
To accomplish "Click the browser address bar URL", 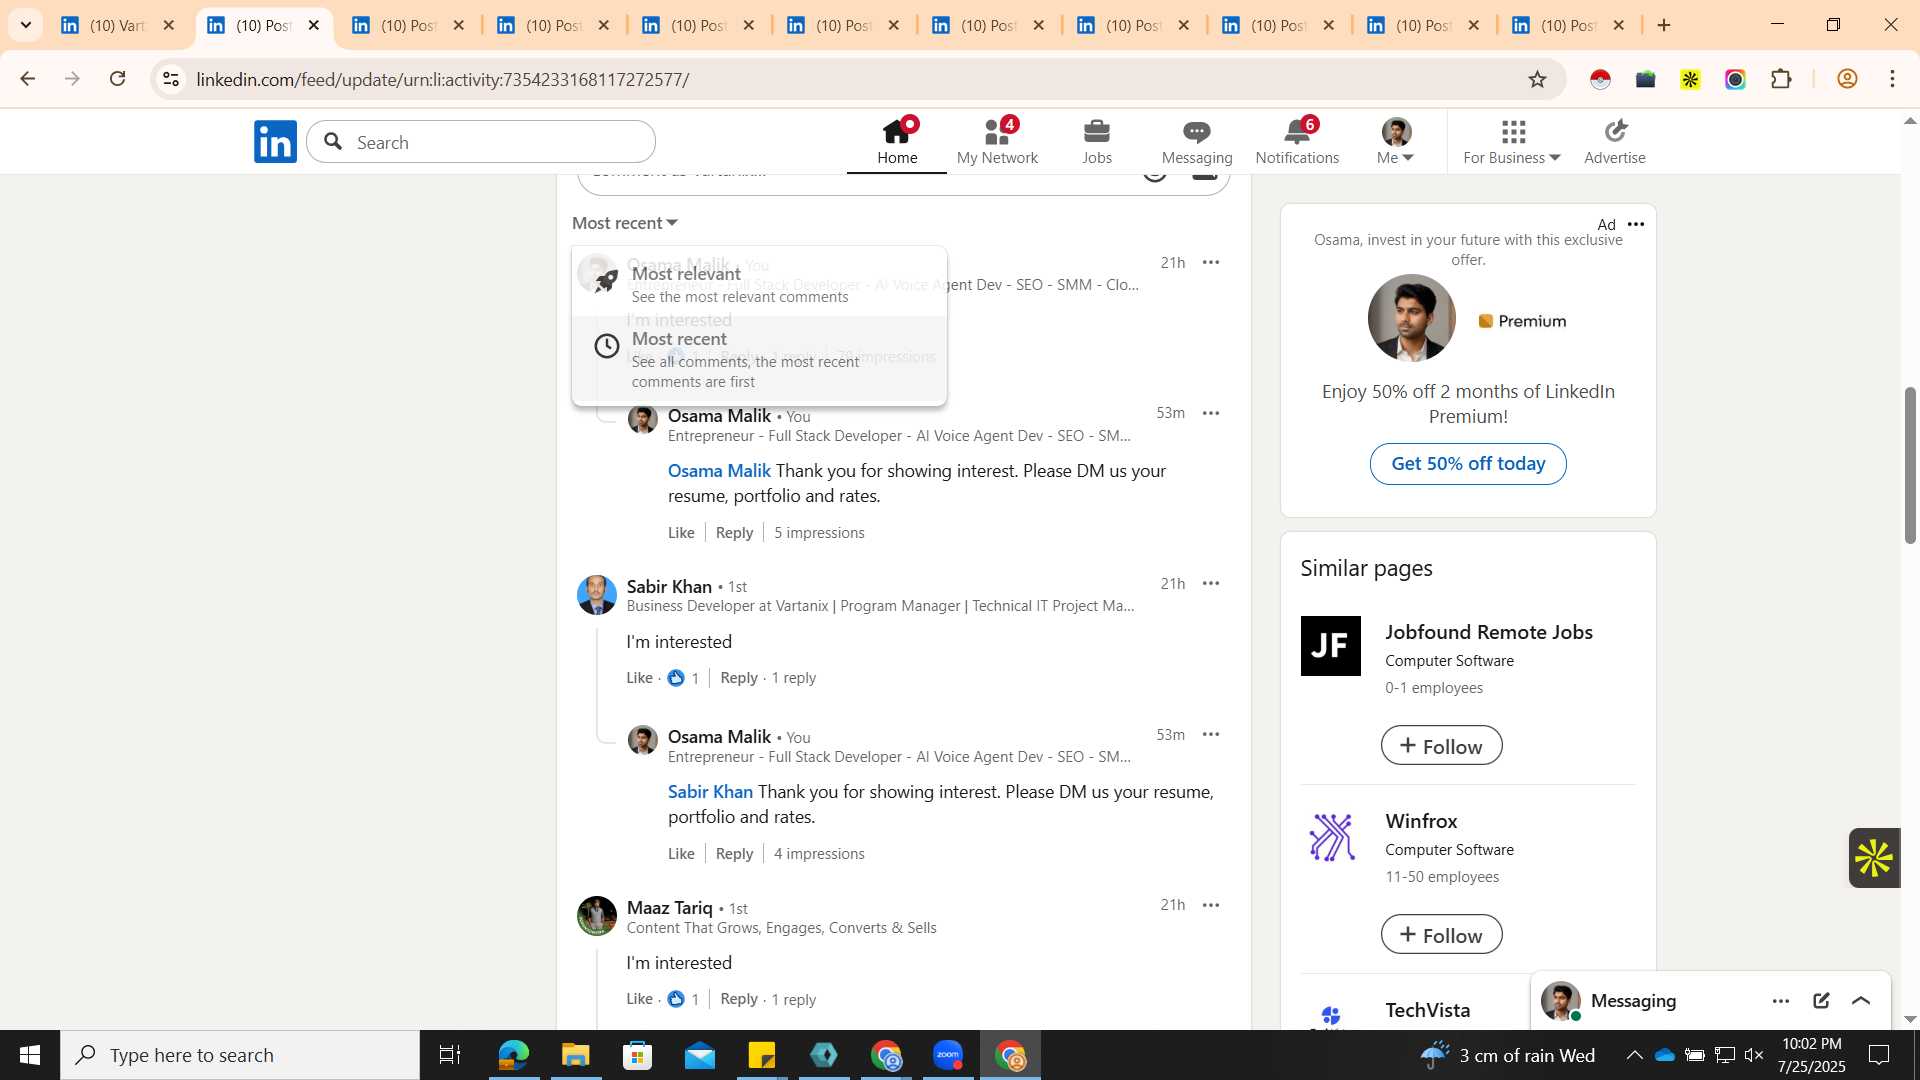I will point(442,79).
